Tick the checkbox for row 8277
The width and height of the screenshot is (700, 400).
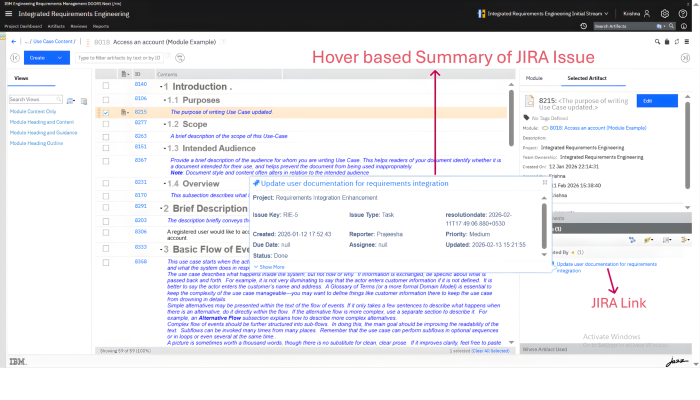[x=106, y=124]
